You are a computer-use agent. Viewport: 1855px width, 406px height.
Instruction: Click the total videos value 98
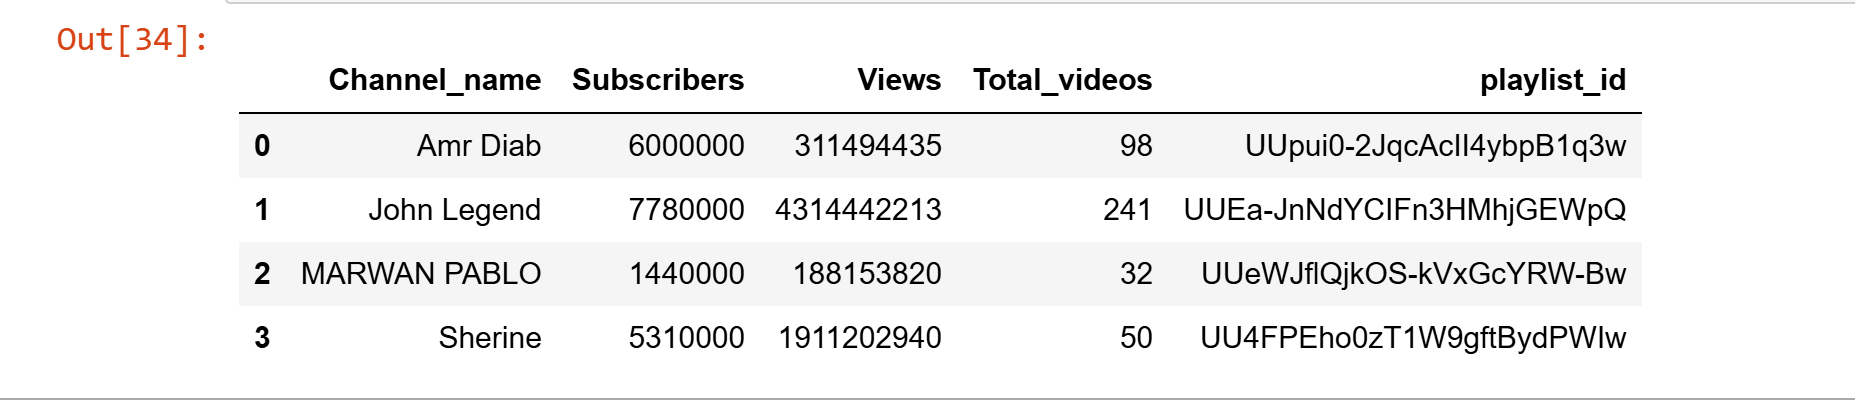coord(1135,146)
